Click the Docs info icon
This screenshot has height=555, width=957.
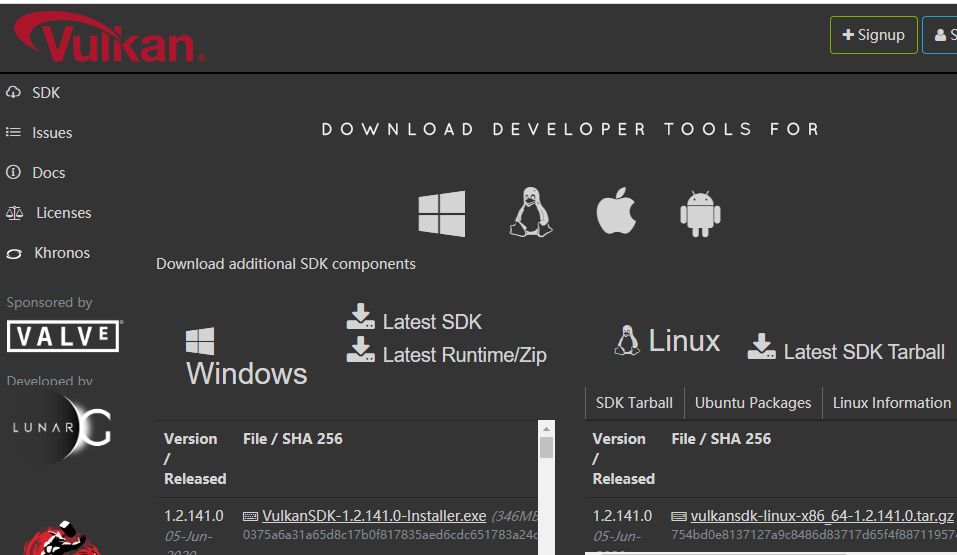(x=13, y=172)
